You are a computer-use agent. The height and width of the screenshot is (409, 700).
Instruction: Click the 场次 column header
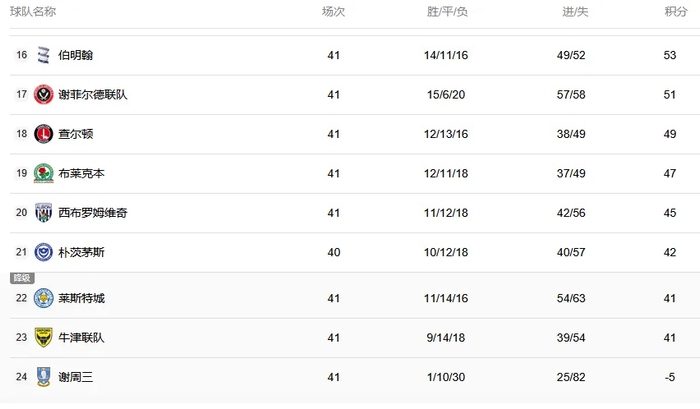[x=333, y=12]
